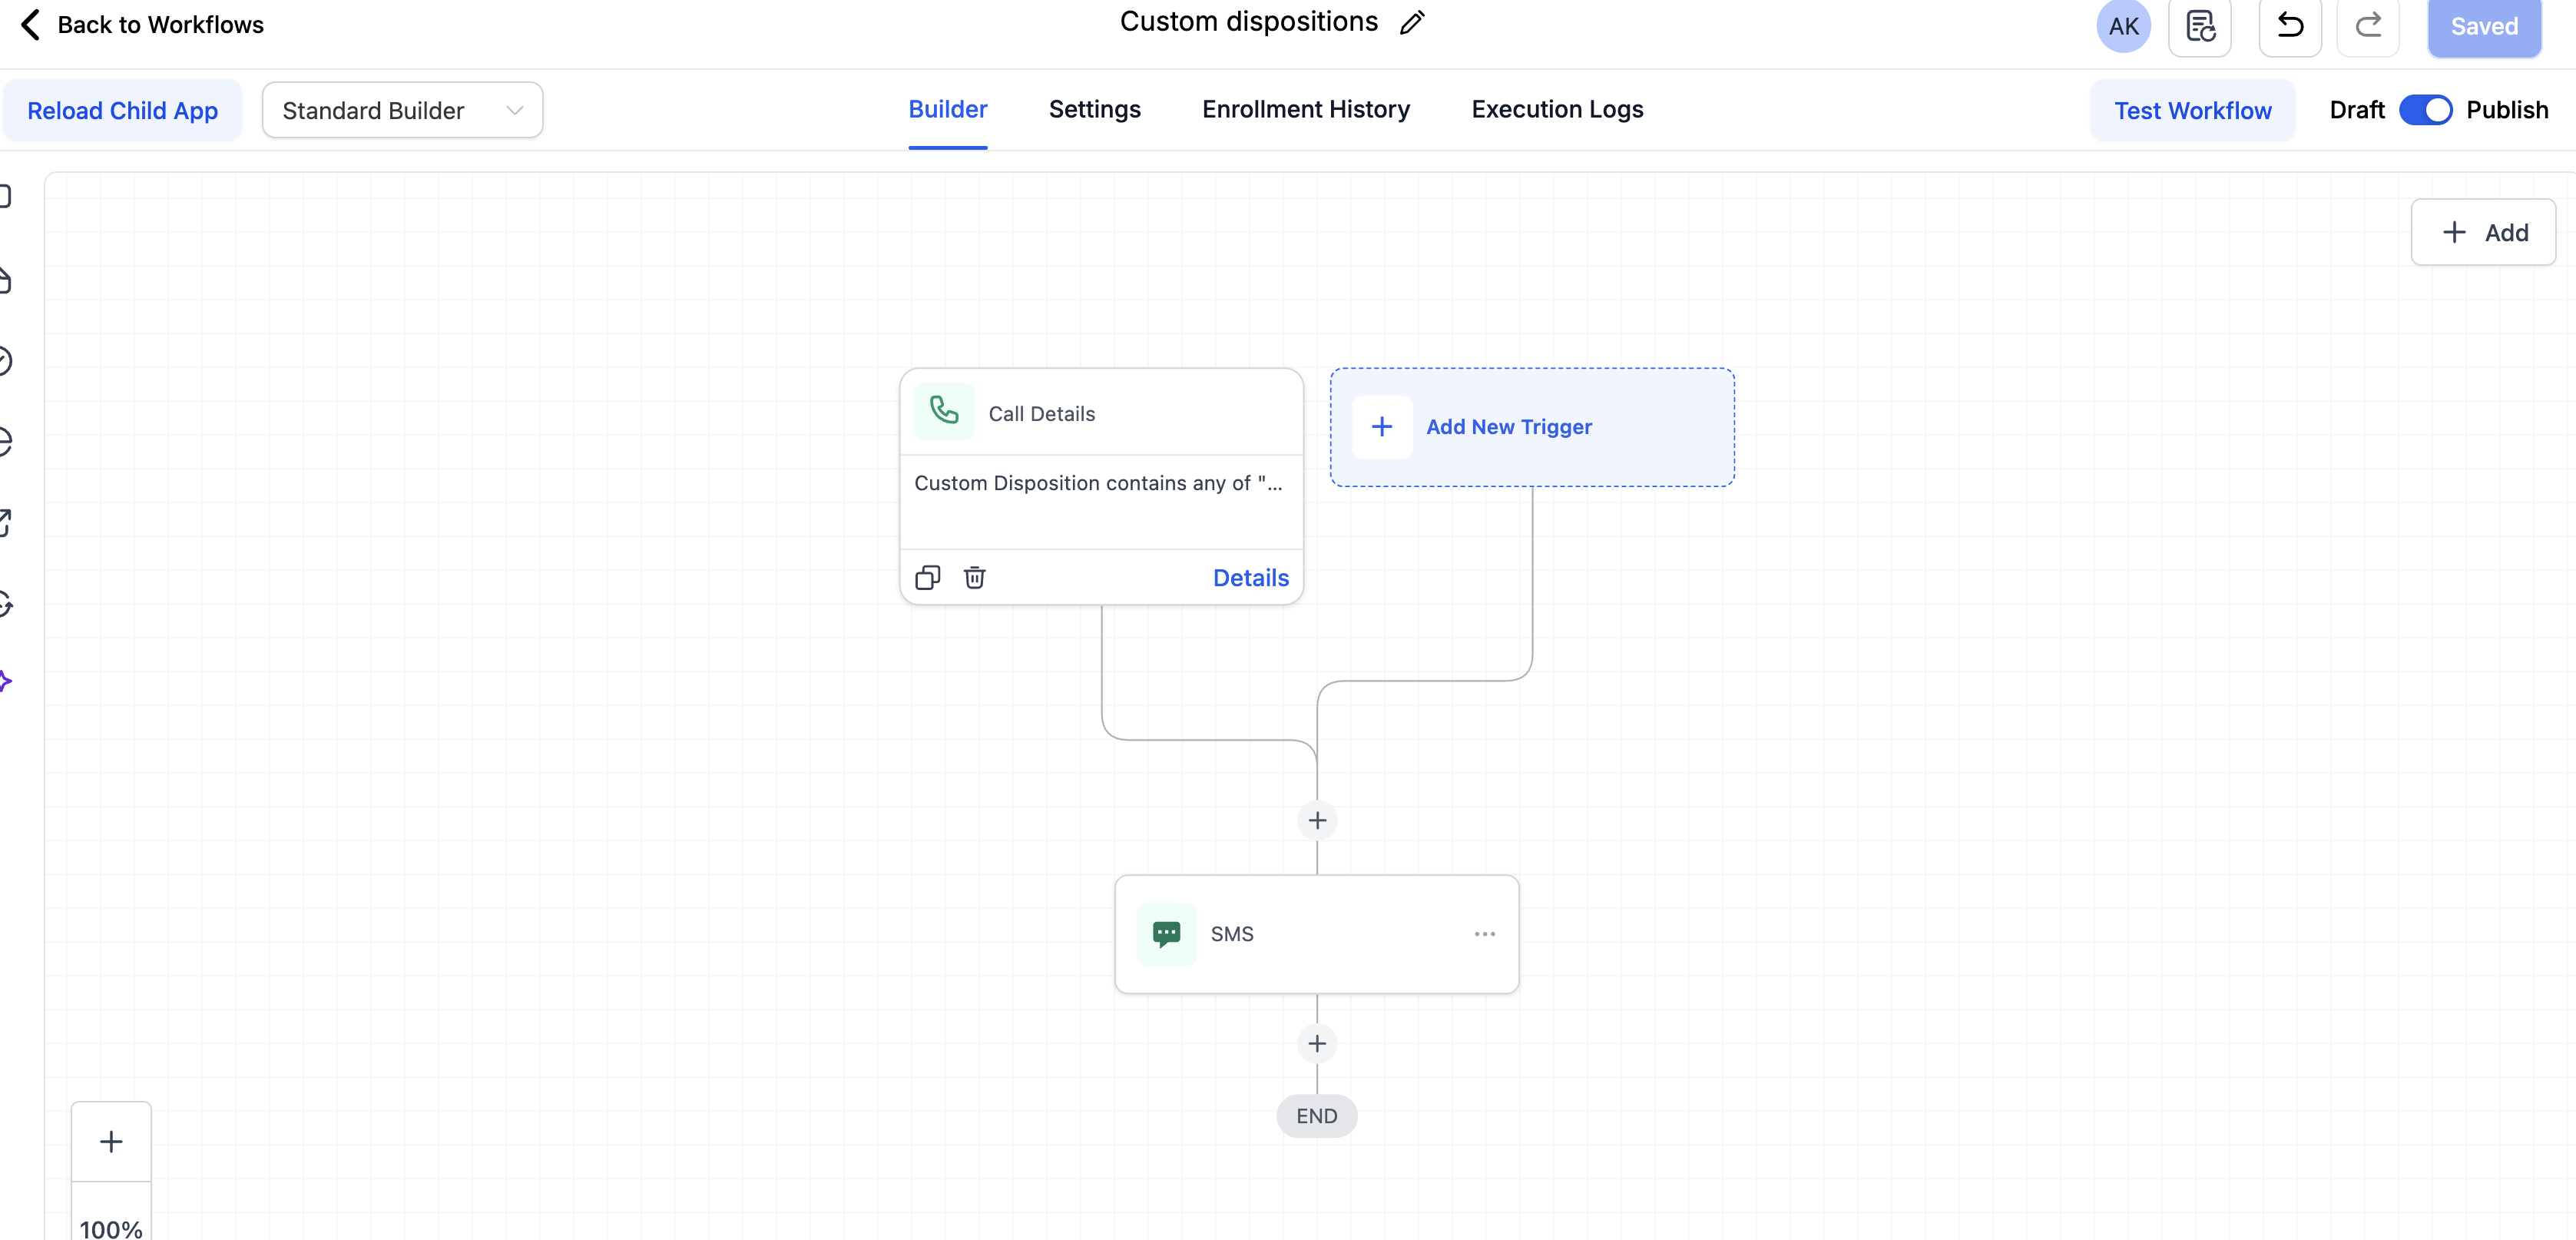
Task: Click the green phone icon in Call Details
Action: 944,412
